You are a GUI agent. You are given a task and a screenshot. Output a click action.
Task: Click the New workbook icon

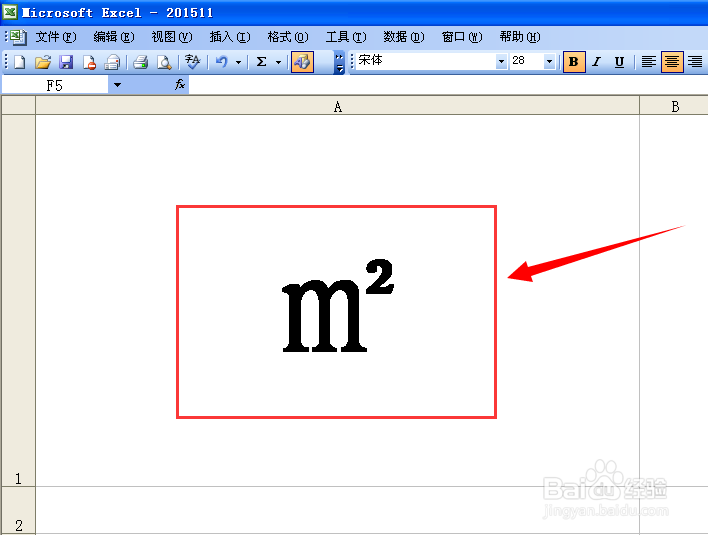click(19, 62)
